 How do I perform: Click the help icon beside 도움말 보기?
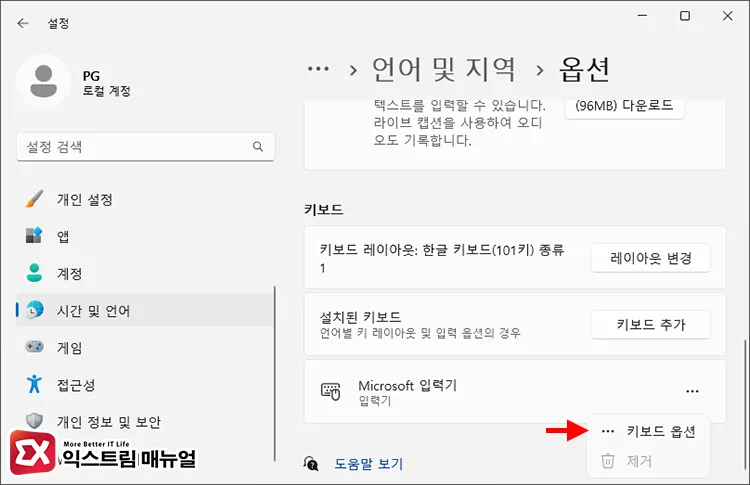(311, 463)
